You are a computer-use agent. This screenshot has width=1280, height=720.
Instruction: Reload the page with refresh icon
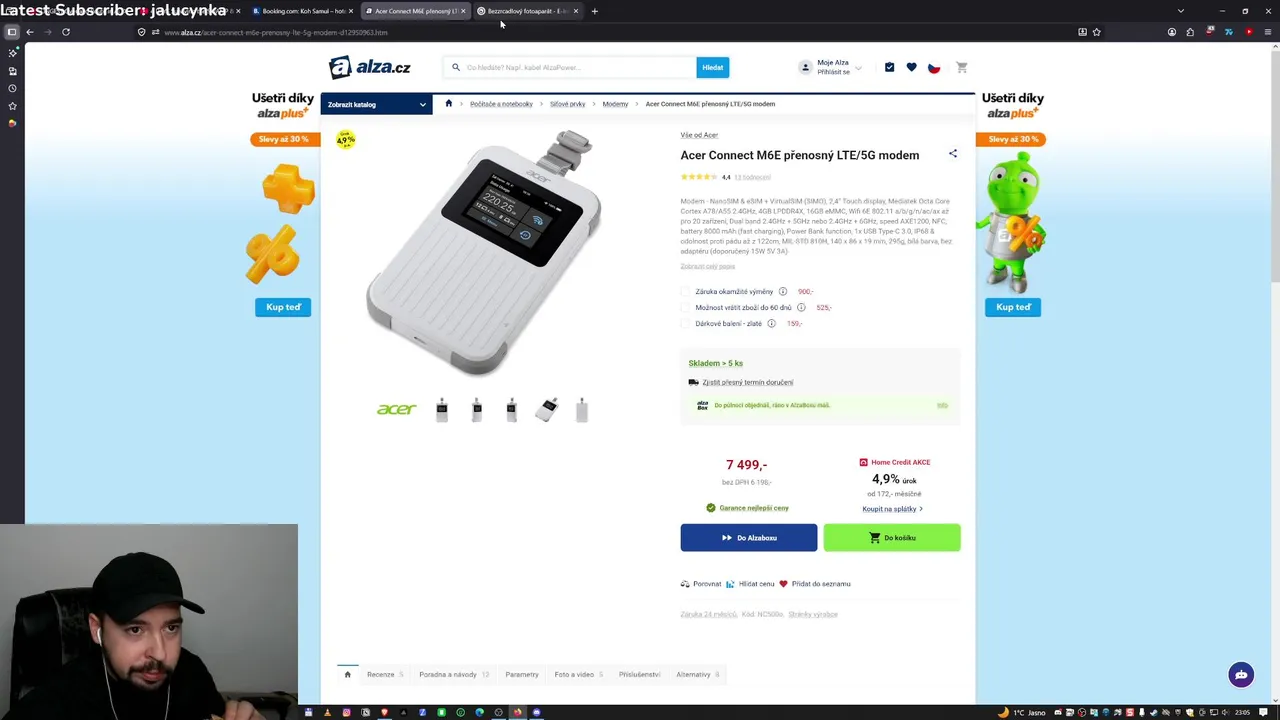pos(66,32)
